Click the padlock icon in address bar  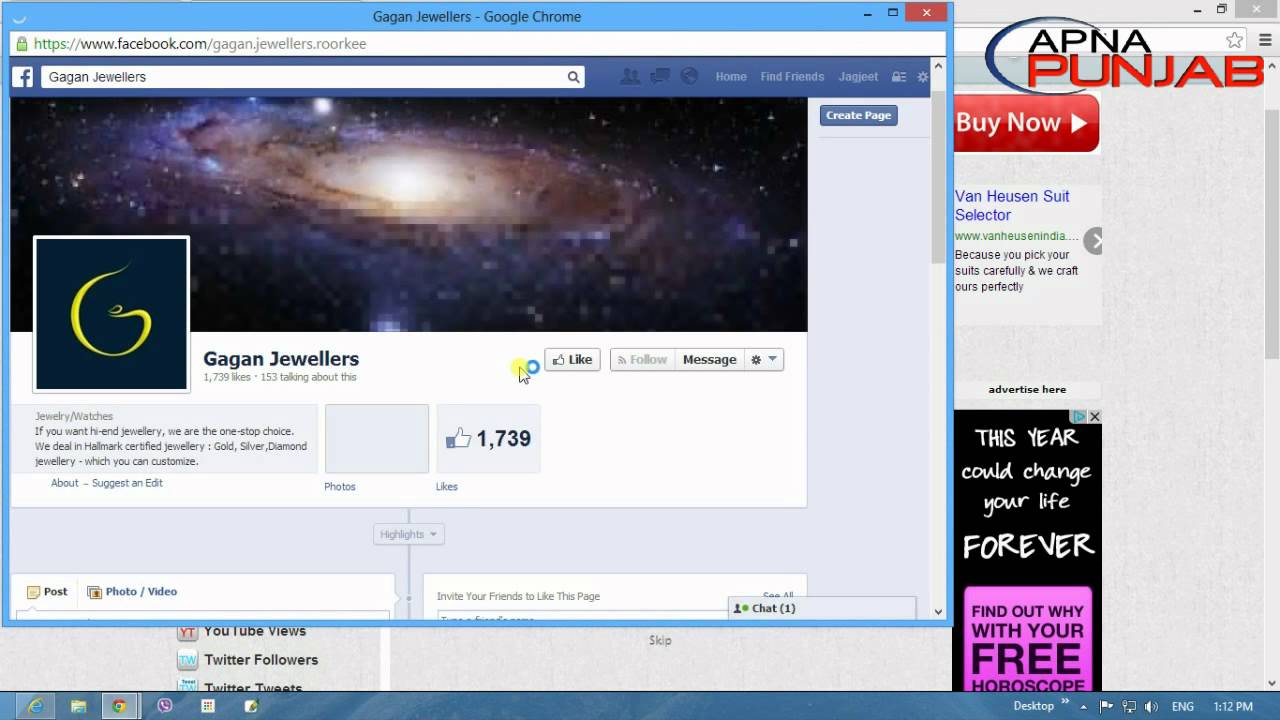pos(21,44)
